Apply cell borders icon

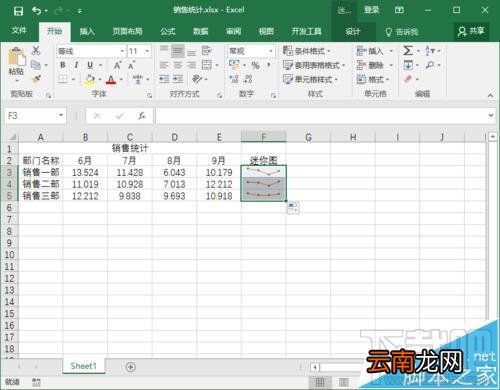coord(63,79)
